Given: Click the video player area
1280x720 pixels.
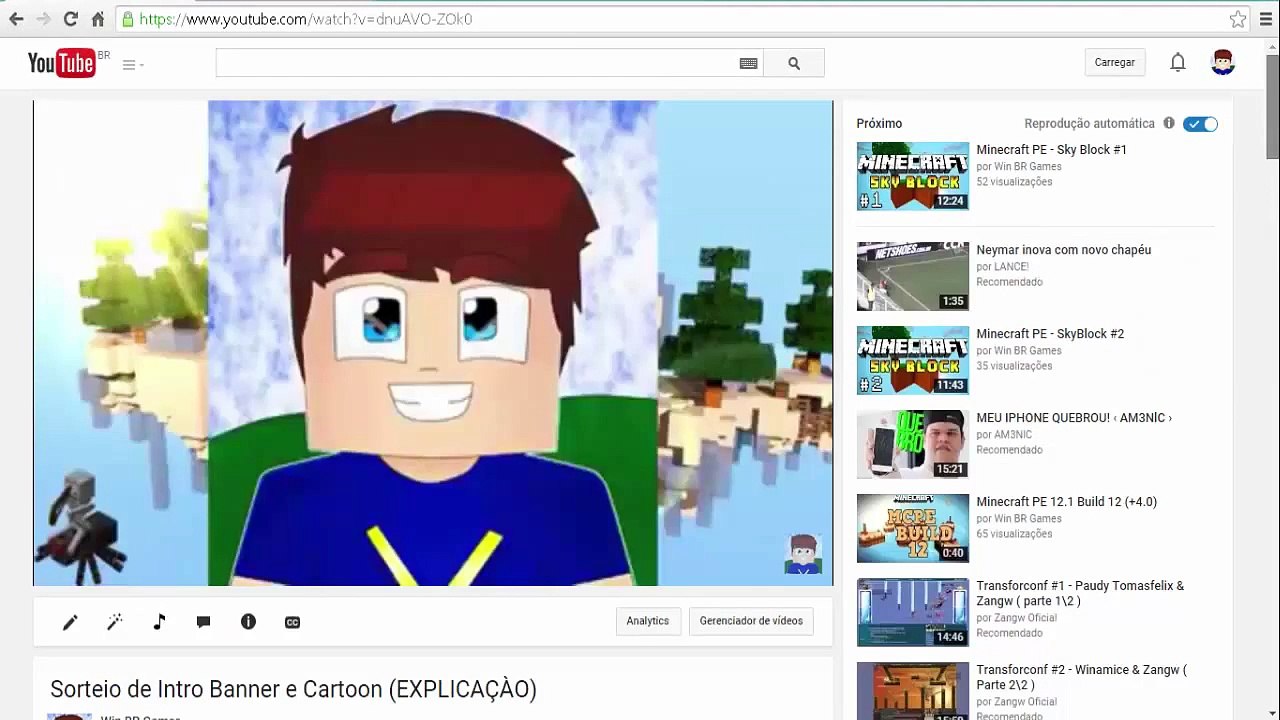Looking at the screenshot, I should 433,343.
